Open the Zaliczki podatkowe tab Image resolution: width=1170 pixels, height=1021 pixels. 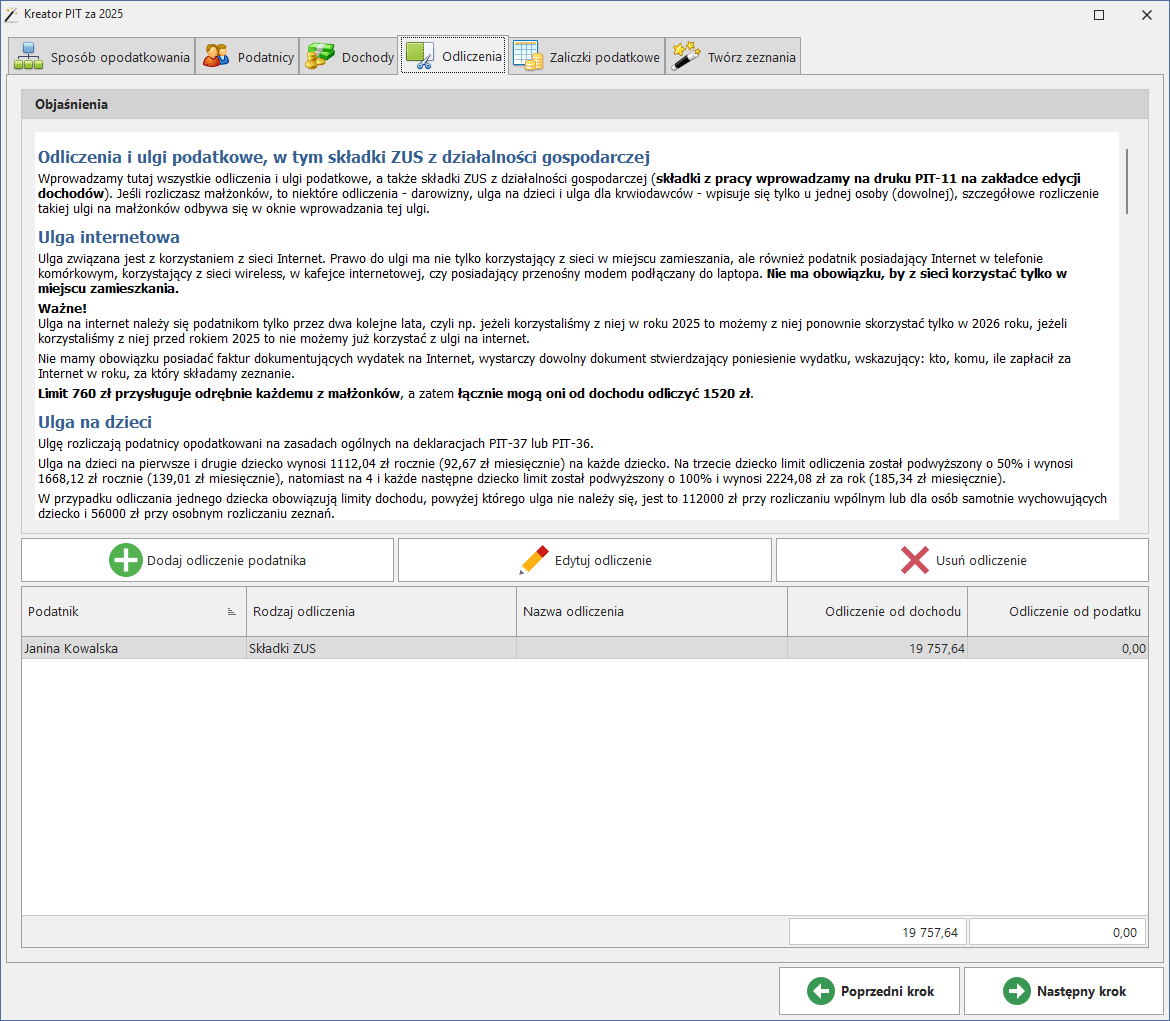tap(586, 56)
